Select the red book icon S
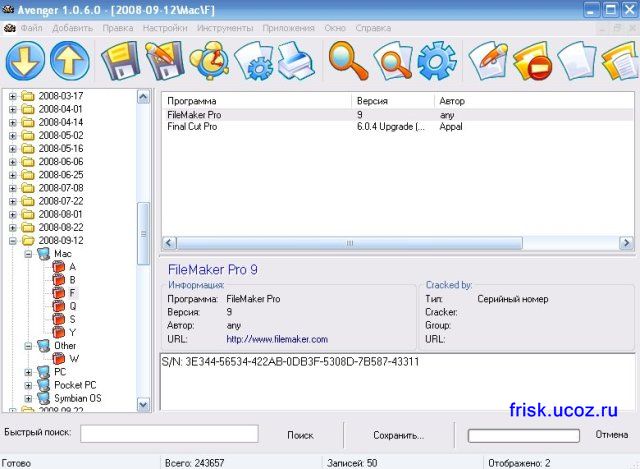 click(x=59, y=319)
